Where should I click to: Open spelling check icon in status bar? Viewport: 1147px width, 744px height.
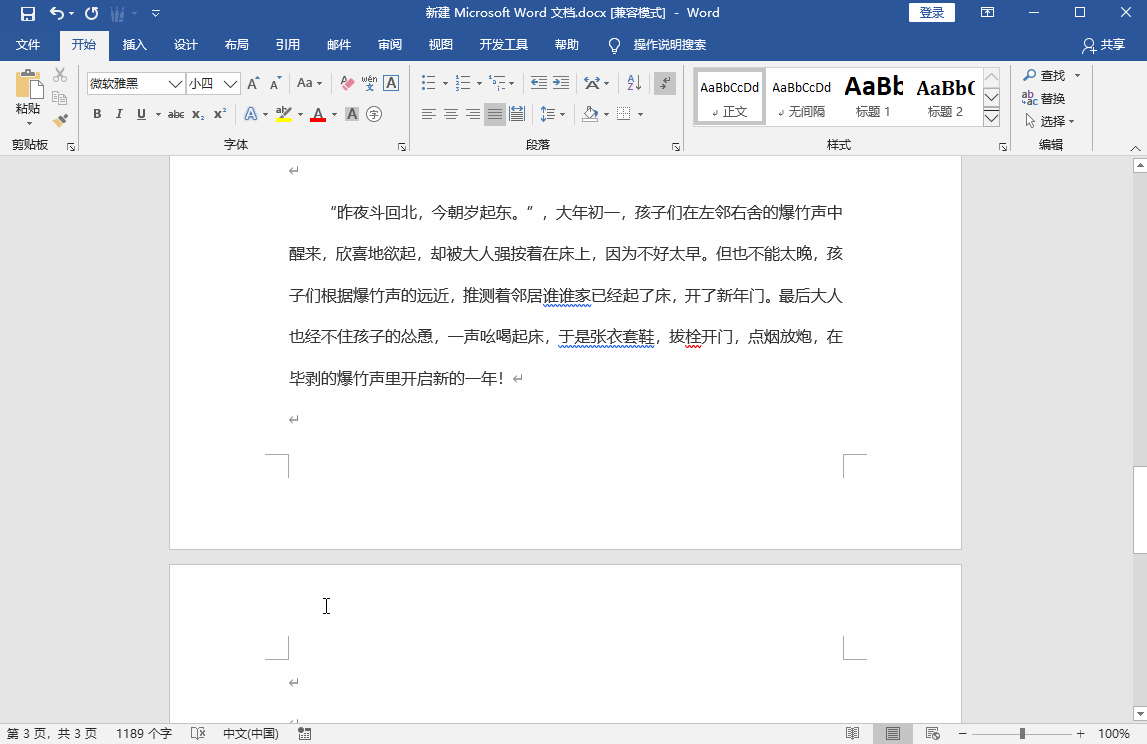pyautogui.click(x=198, y=733)
